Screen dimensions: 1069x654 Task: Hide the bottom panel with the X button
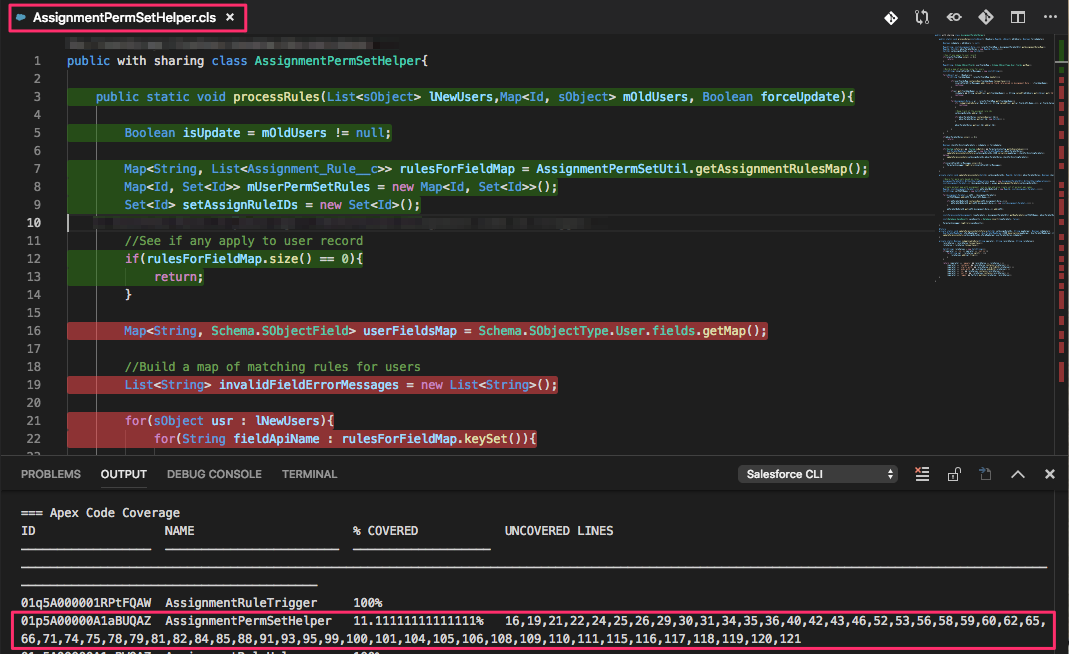(x=1048, y=474)
